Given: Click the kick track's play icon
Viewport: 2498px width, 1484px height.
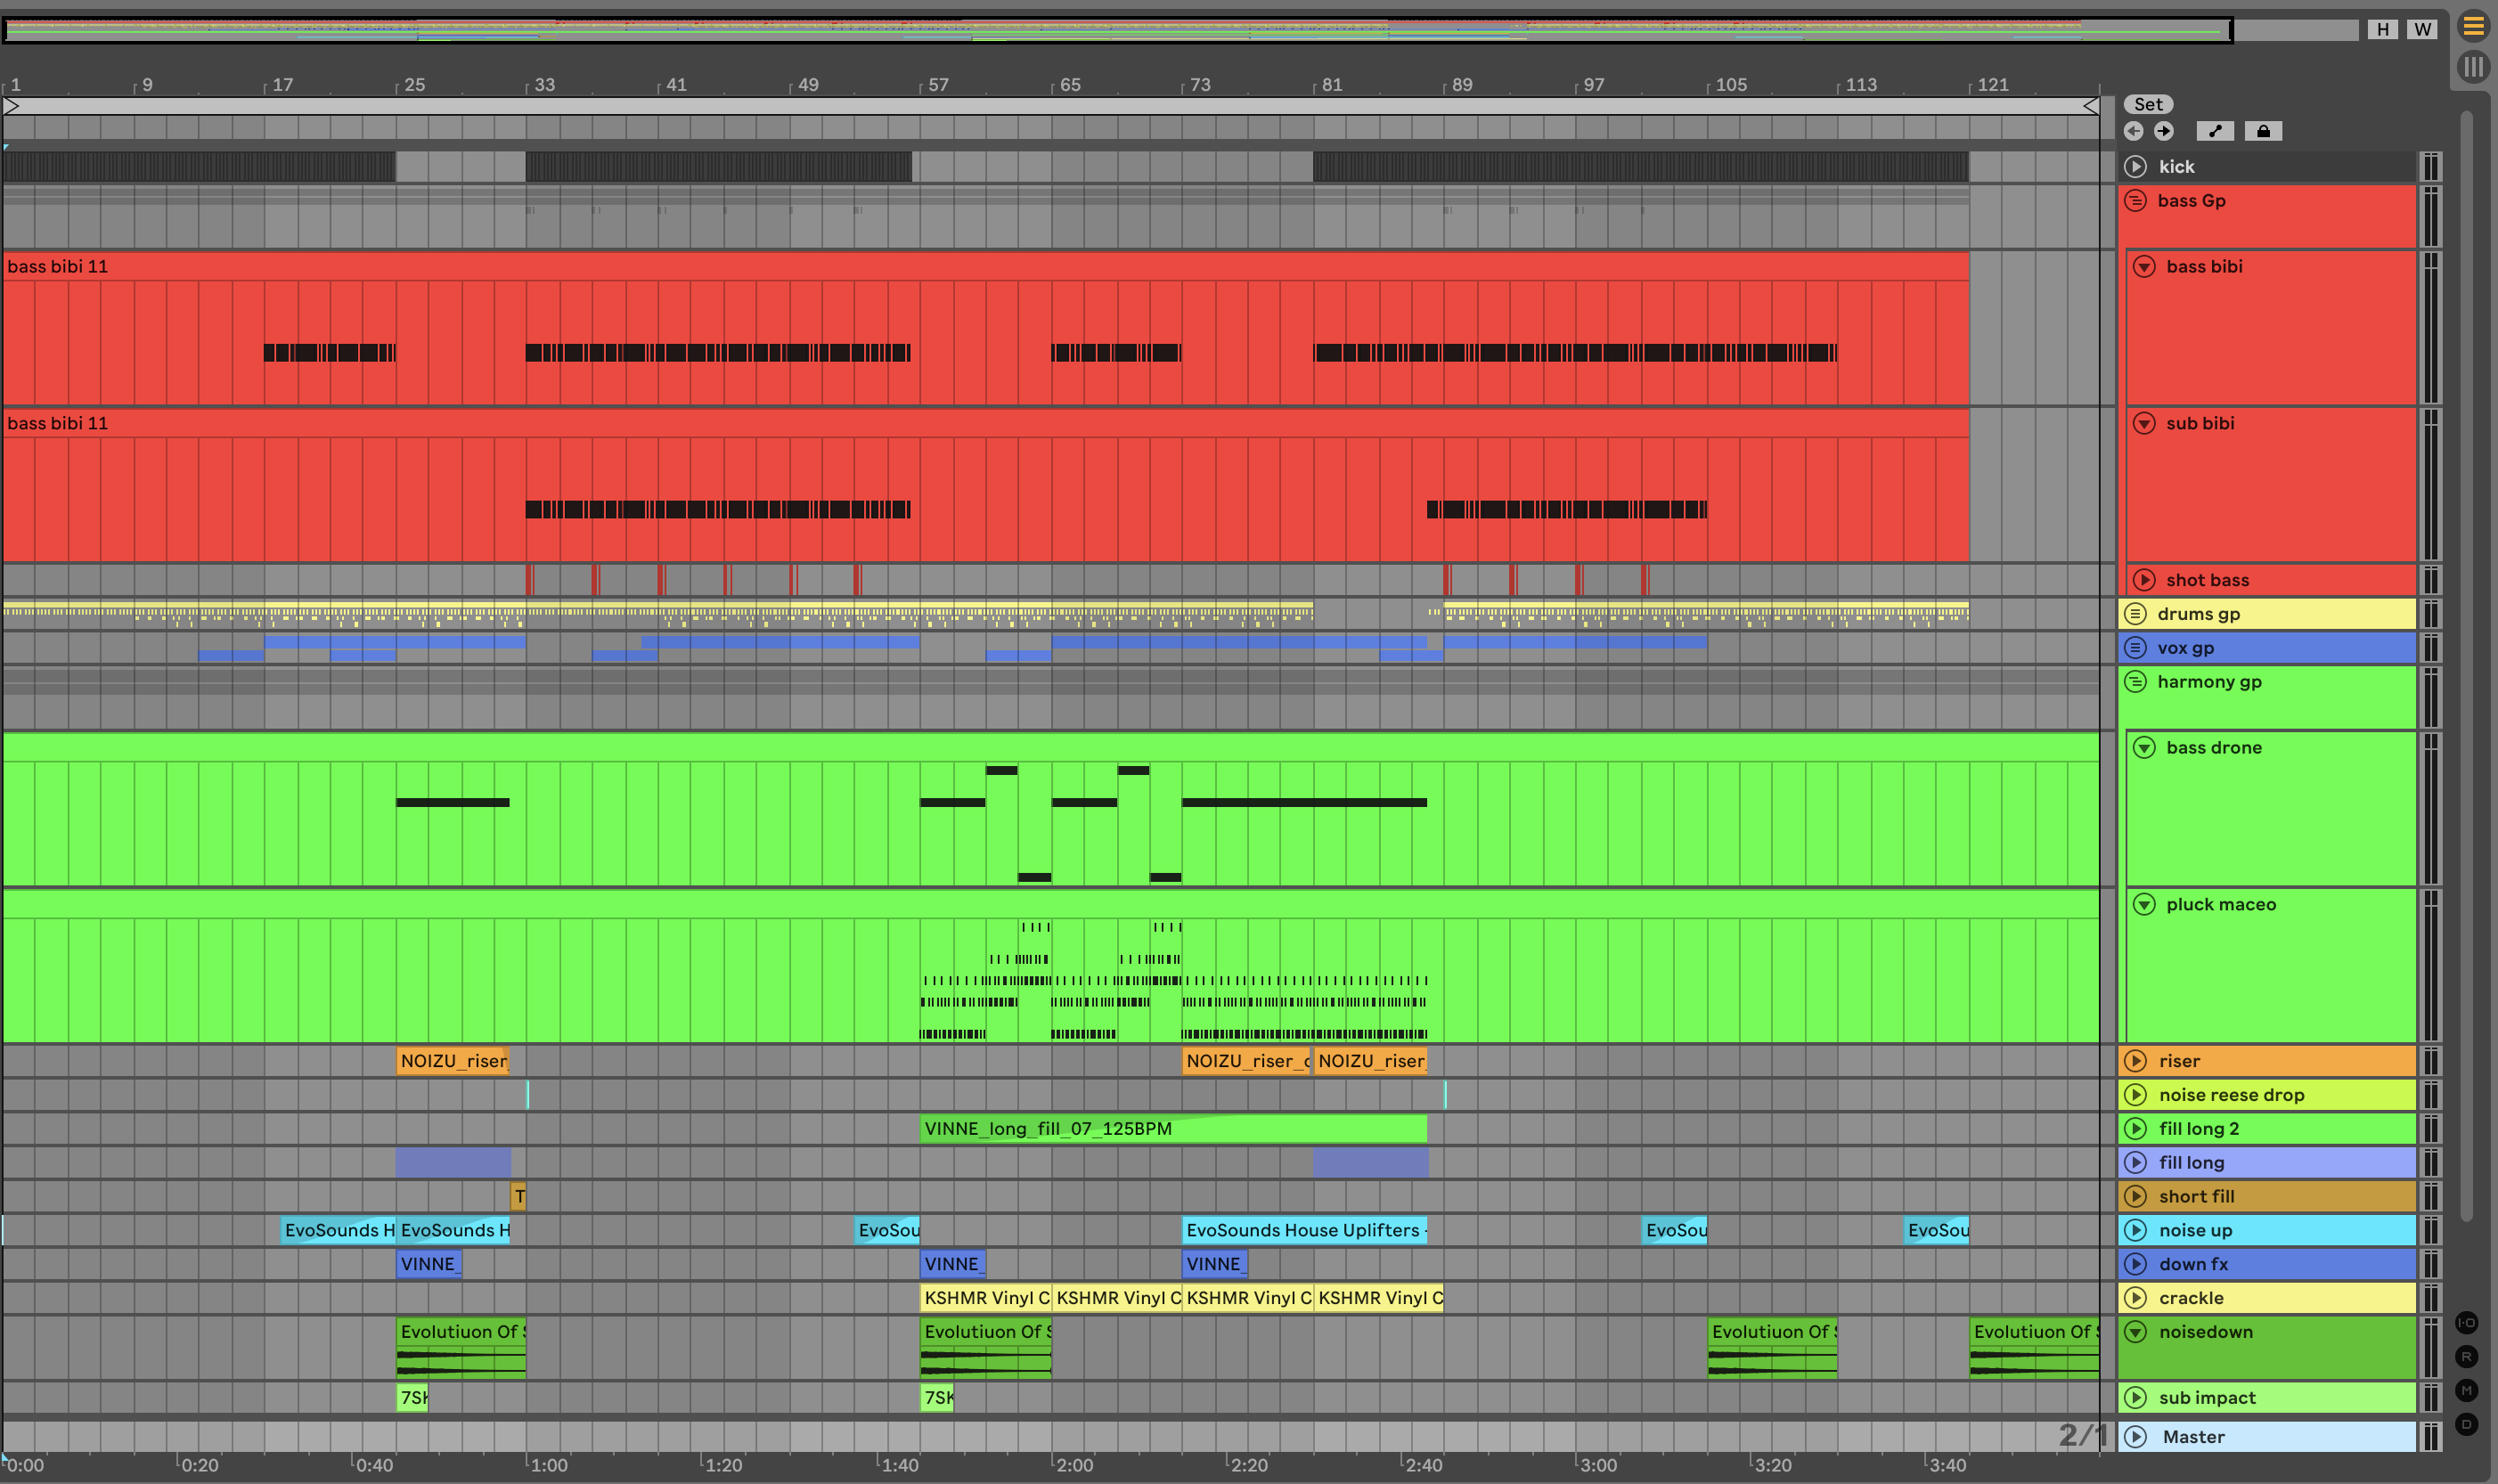Looking at the screenshot, I should click(x=2135, y=167).
